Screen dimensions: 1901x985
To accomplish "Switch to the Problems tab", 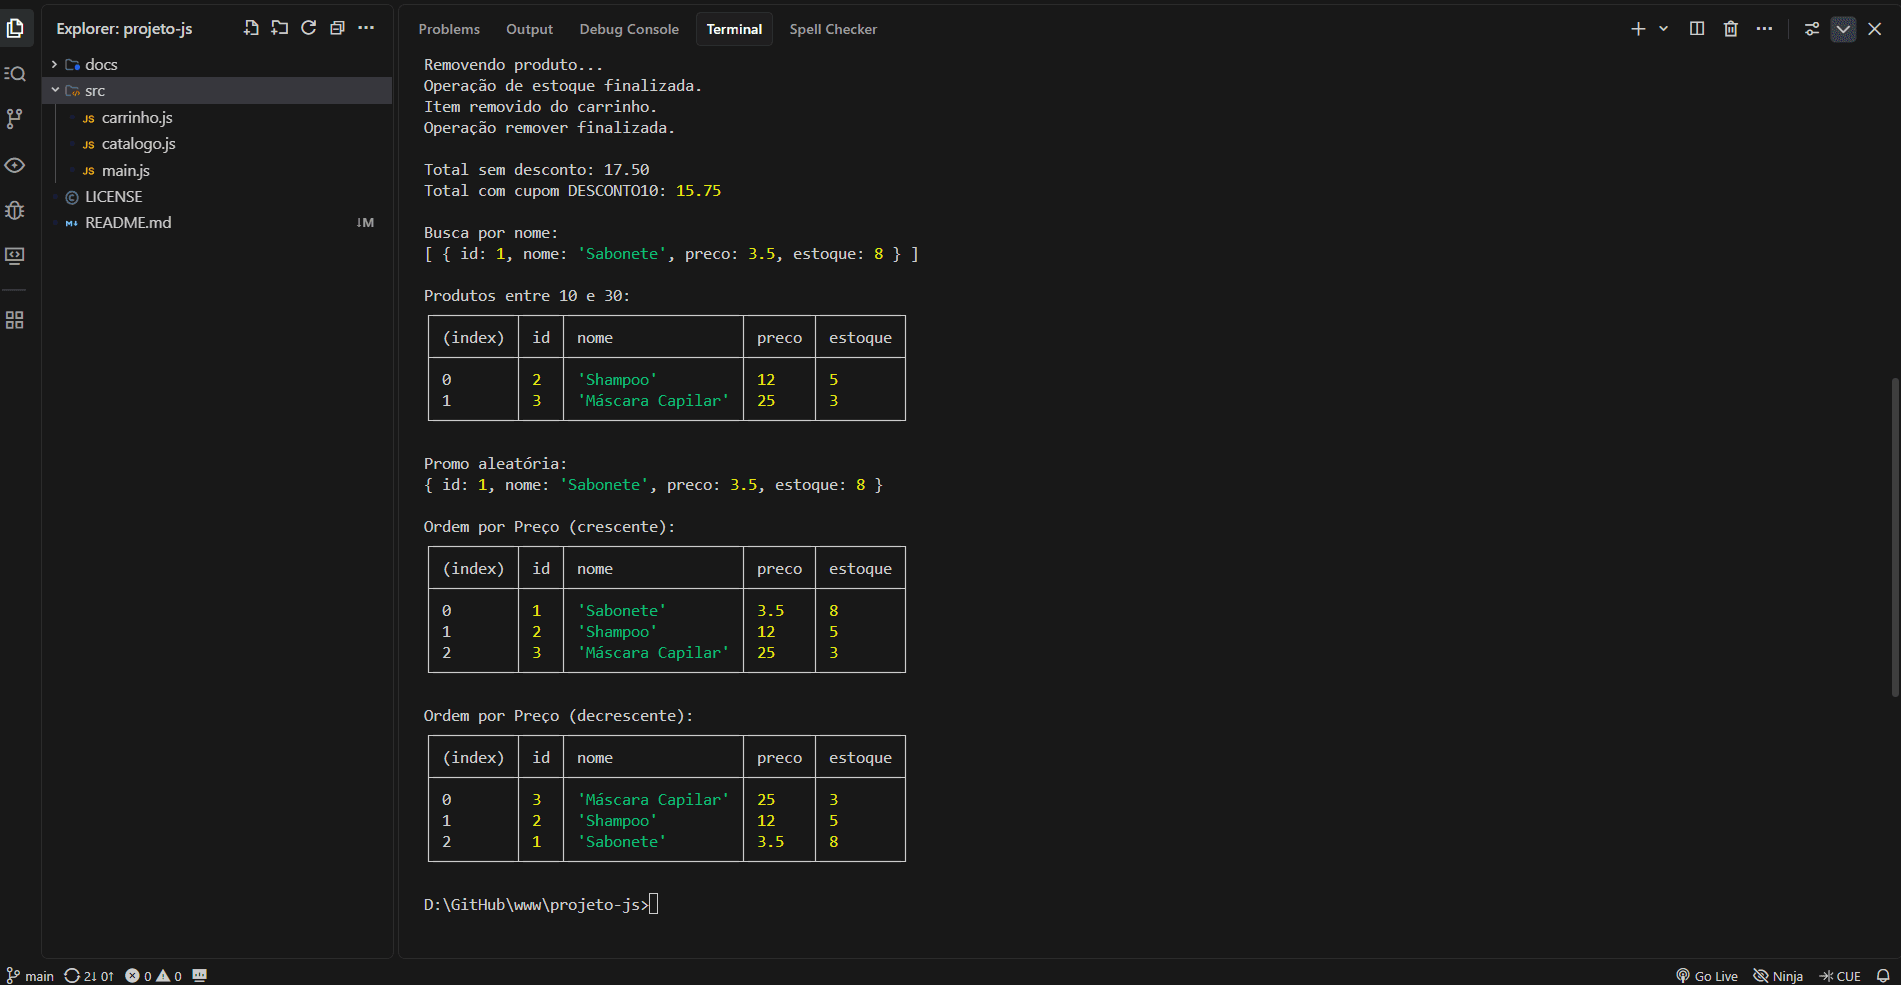I will click(449, 29).
